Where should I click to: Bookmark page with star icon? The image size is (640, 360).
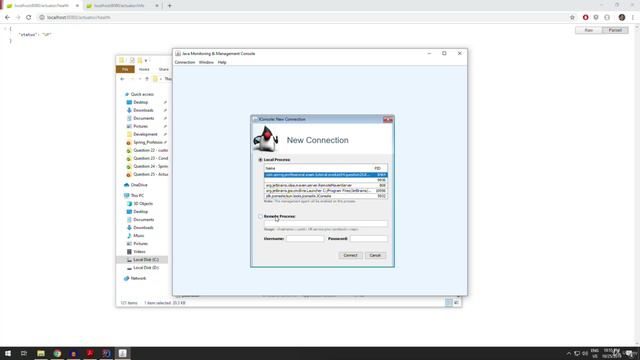(x=572, y=18)
